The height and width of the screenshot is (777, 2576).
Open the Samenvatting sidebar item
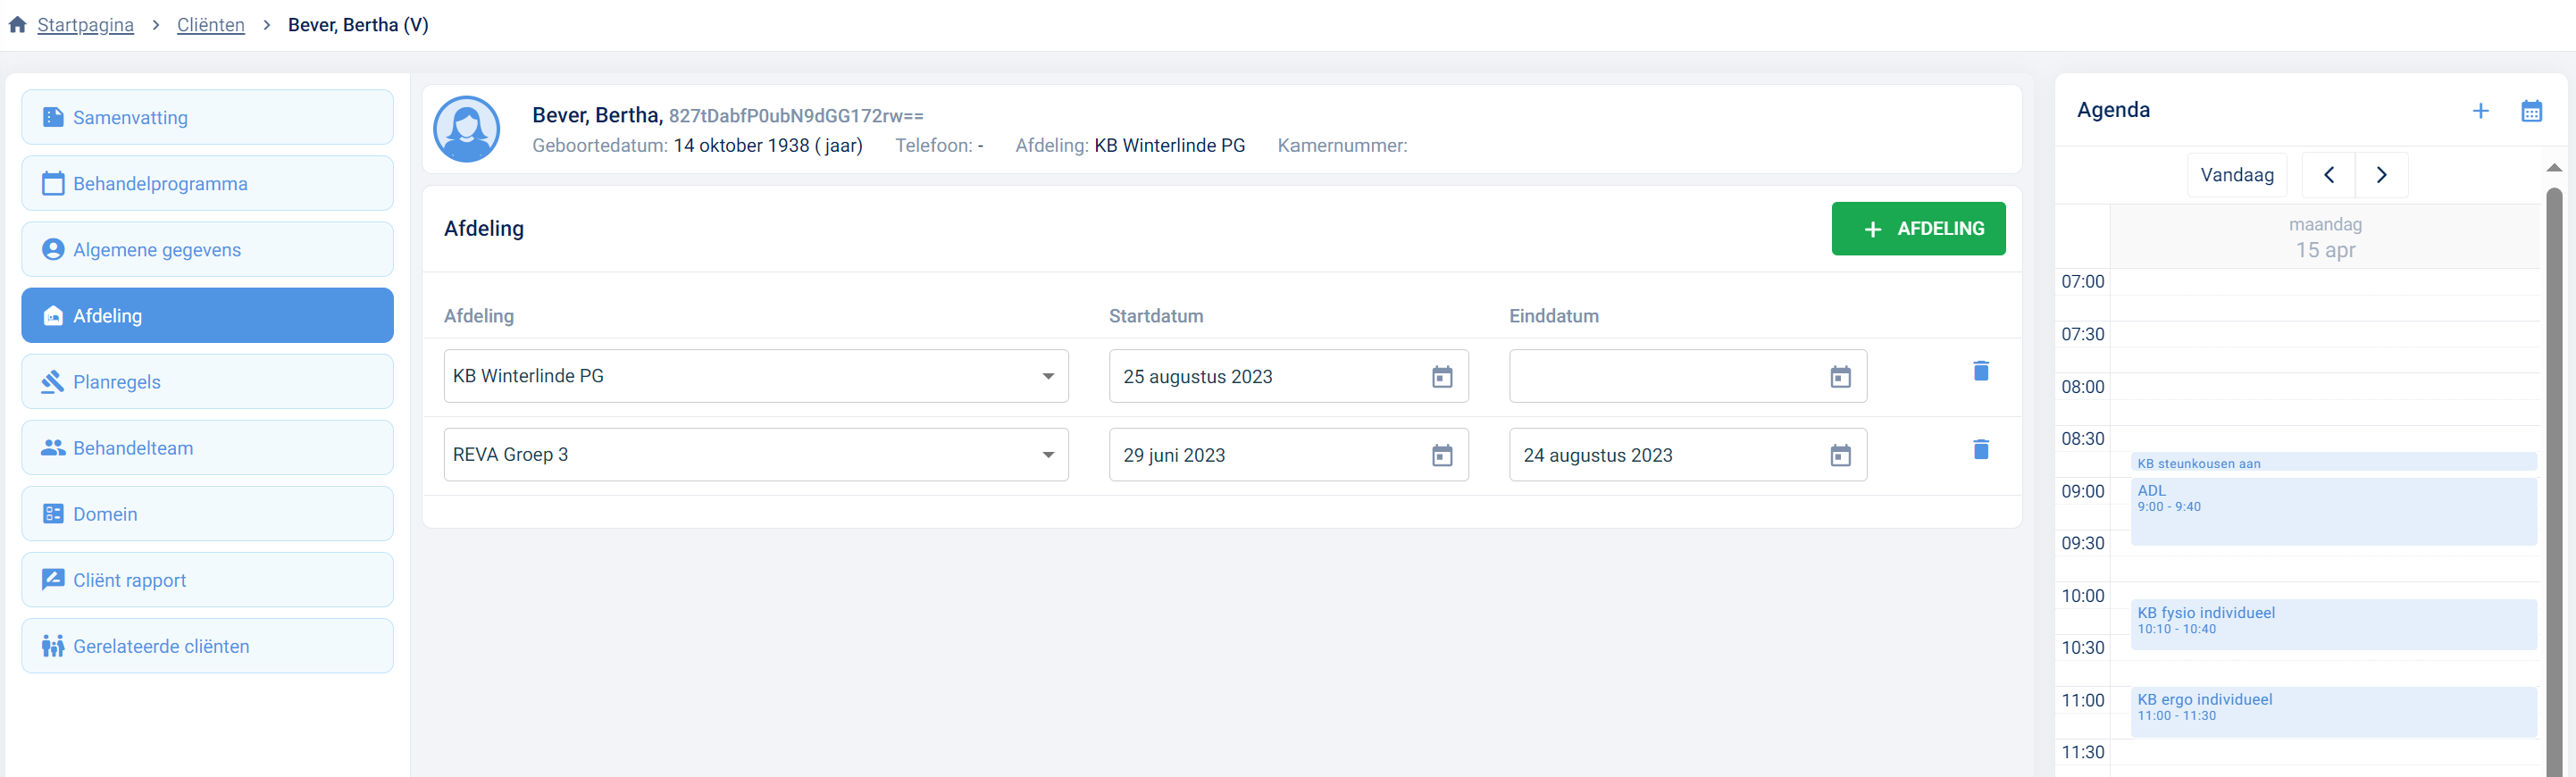(x=207, y=117)
